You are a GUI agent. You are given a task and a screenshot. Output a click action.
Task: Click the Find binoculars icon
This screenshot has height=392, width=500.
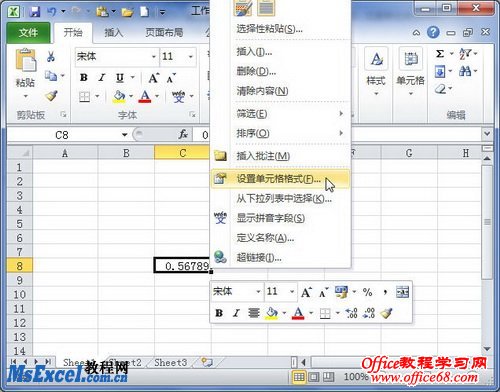[x=465, y=71]
